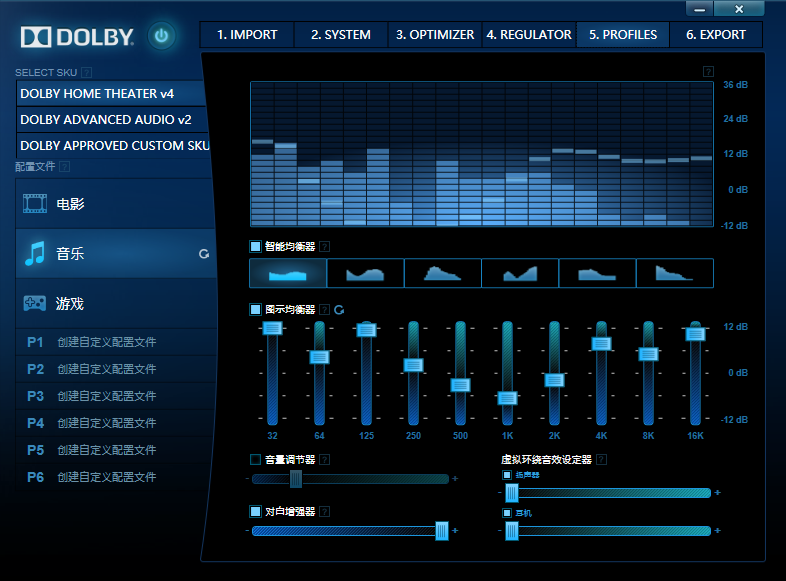The width and height of the screenshot is (786, 581).
Task: Create custom profile P3
Action: [116, 396]
